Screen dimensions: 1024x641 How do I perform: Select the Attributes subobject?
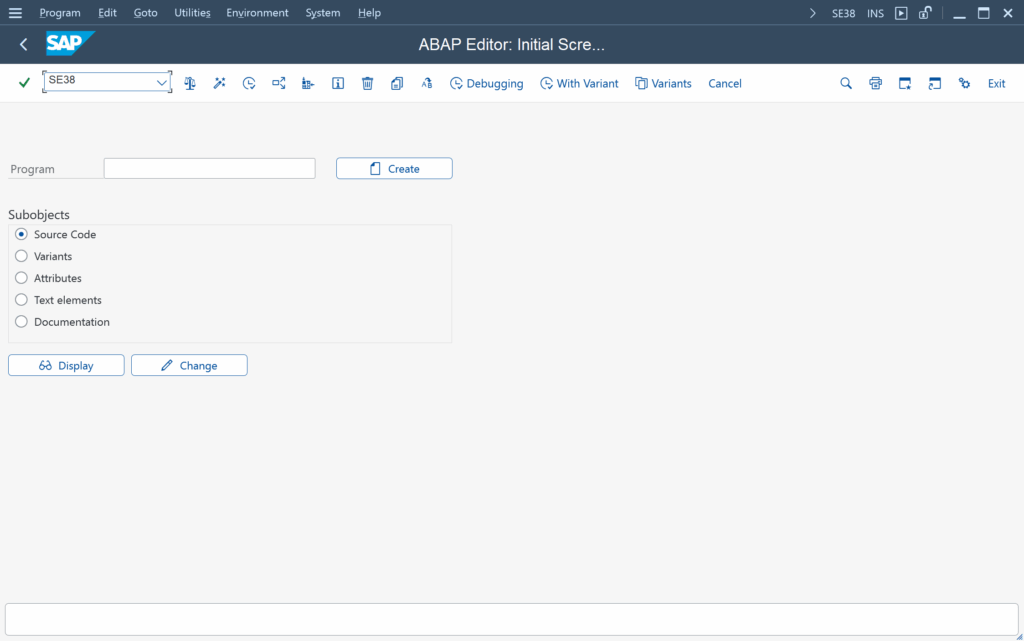21,278
